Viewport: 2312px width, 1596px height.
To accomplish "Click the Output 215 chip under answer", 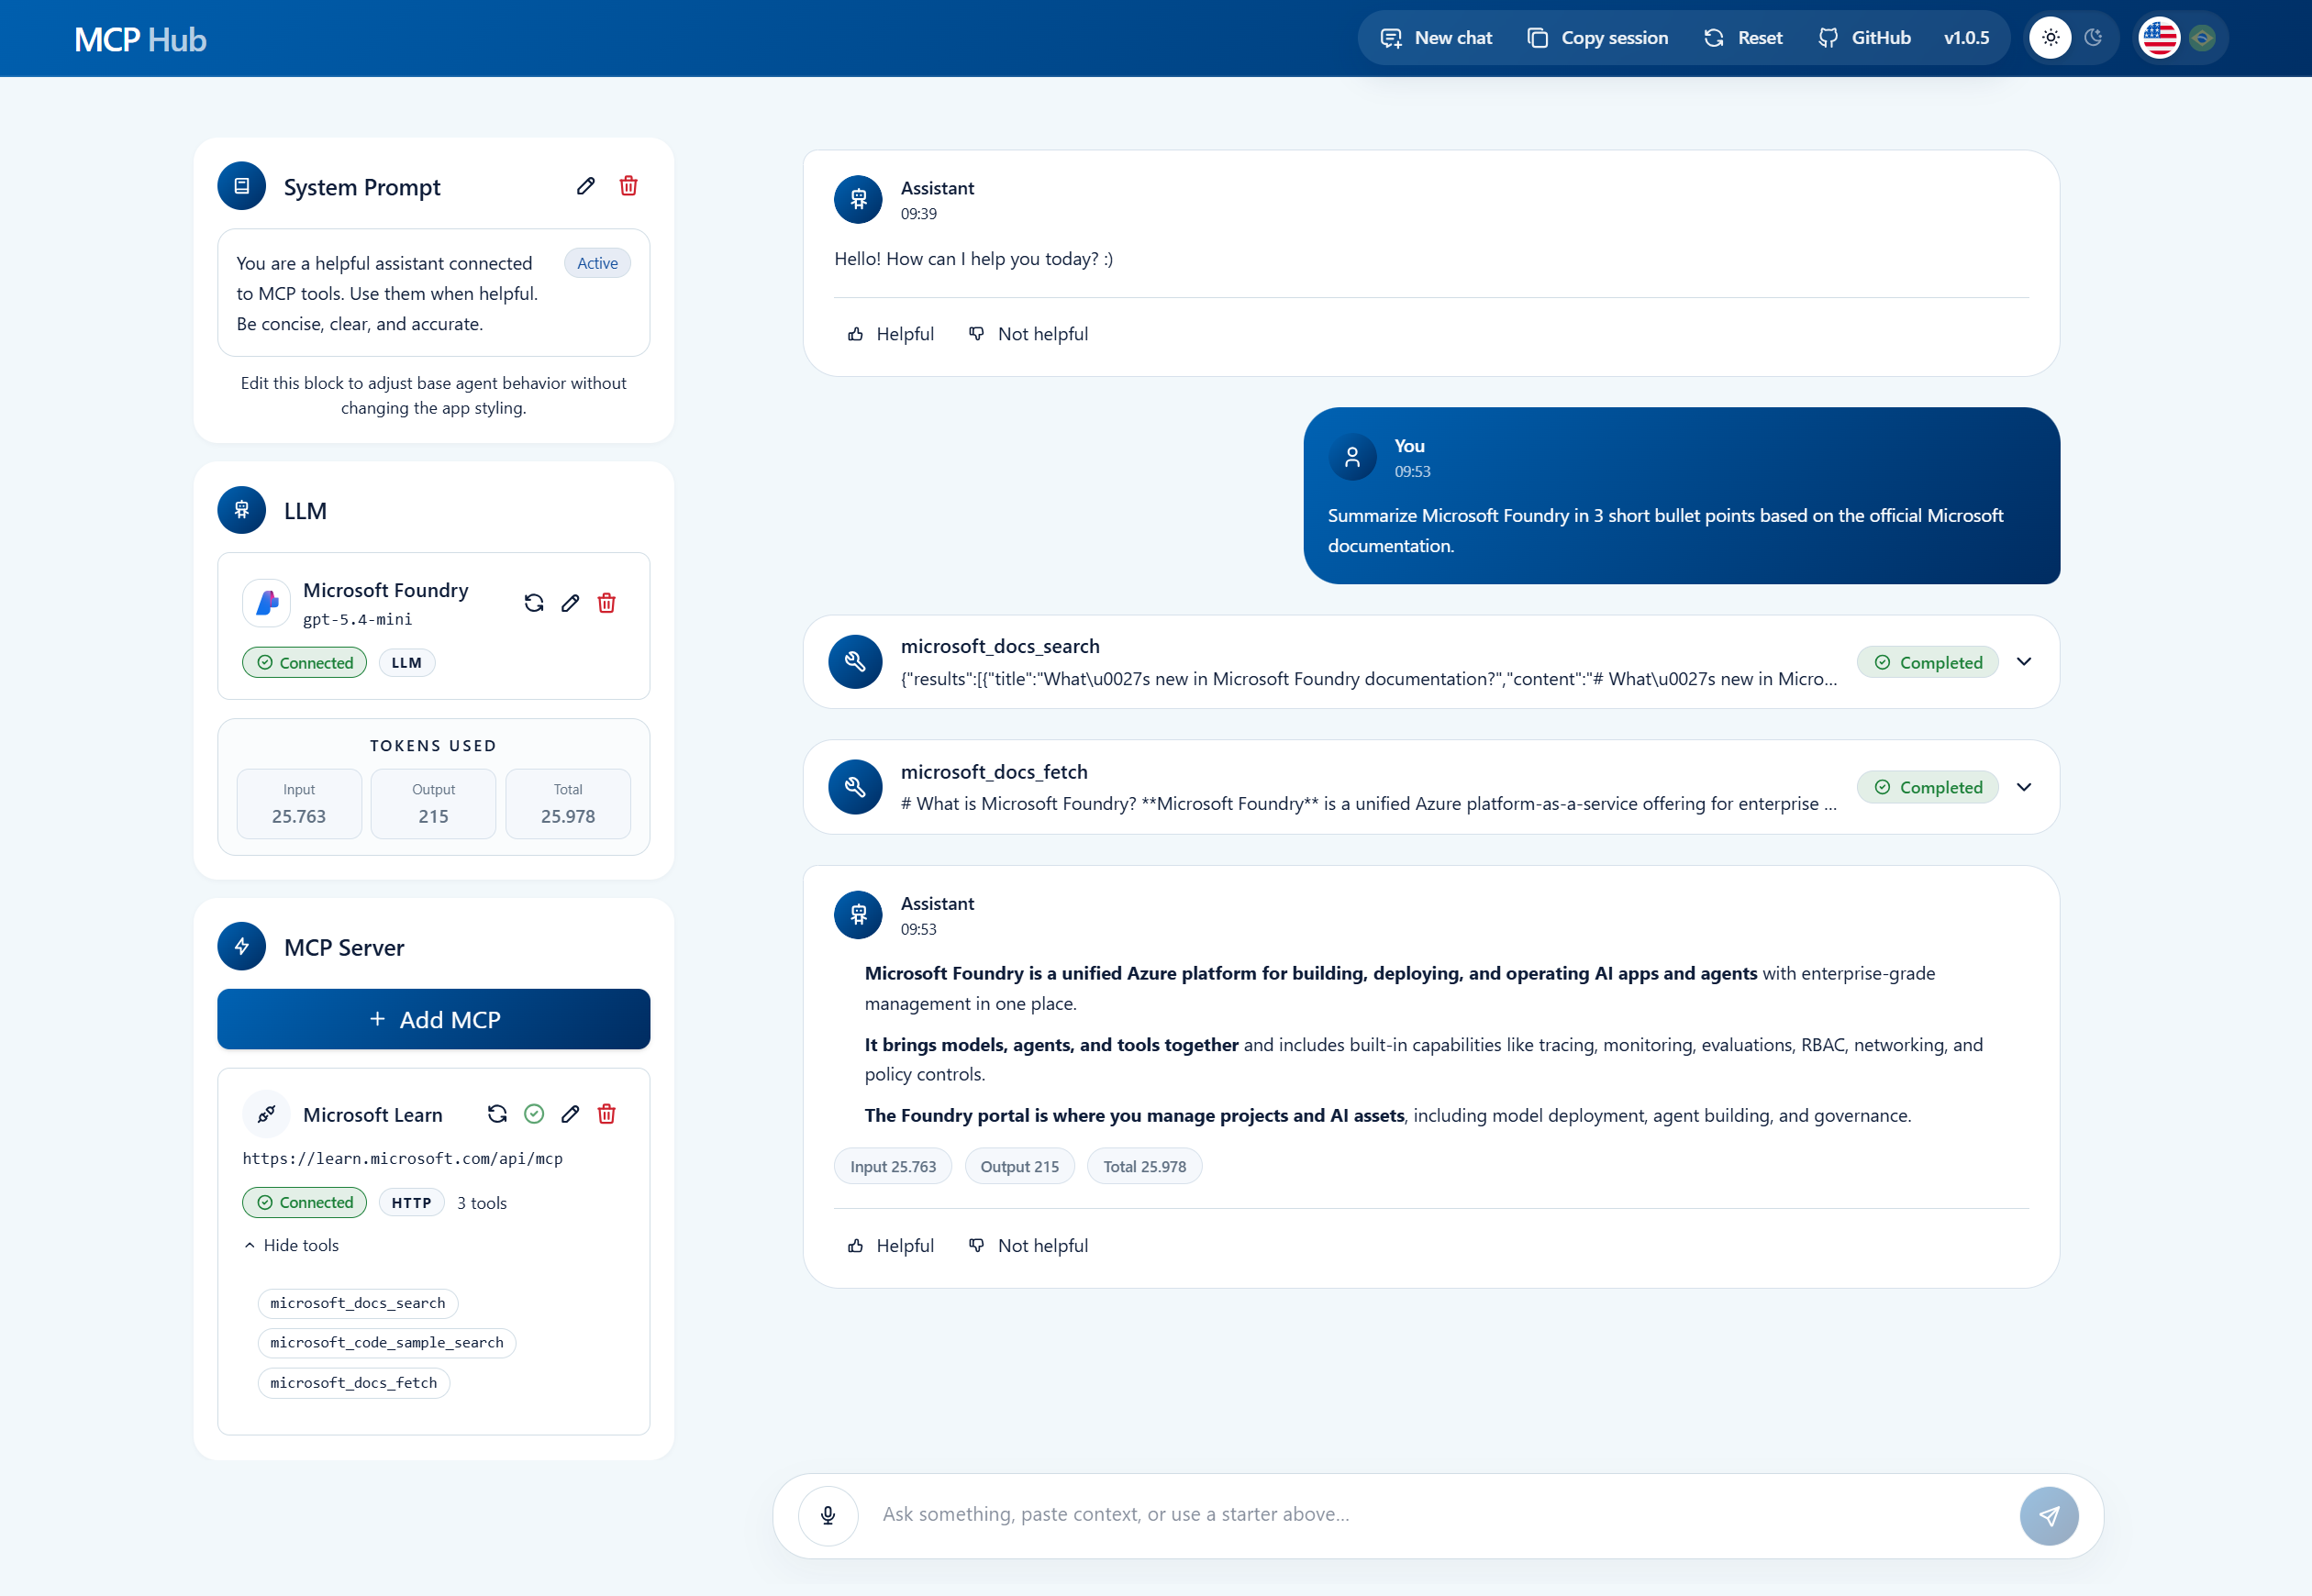I will [x=1019, y=1167].
